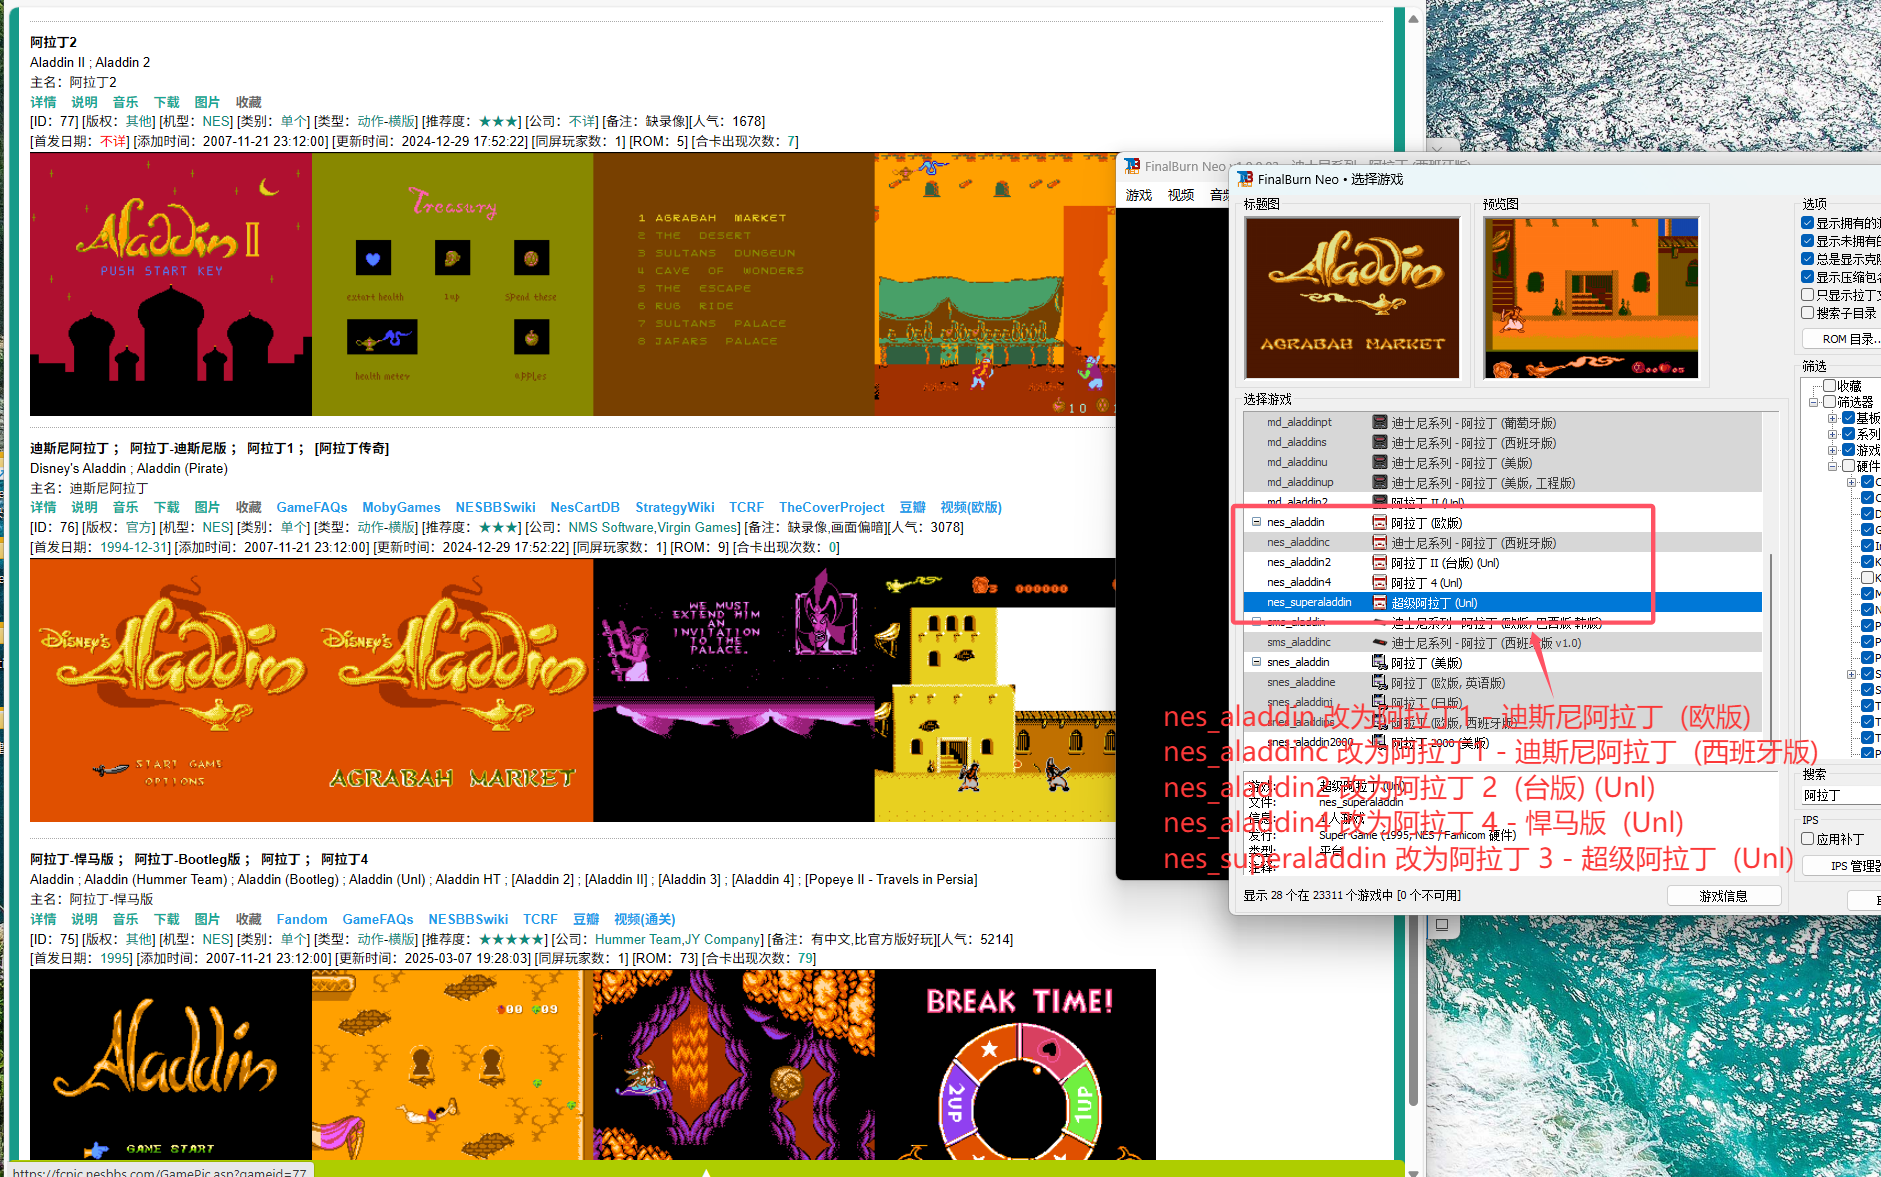
Task: Click the IPS 管理器 button
Action: [x=1842, y=866]
